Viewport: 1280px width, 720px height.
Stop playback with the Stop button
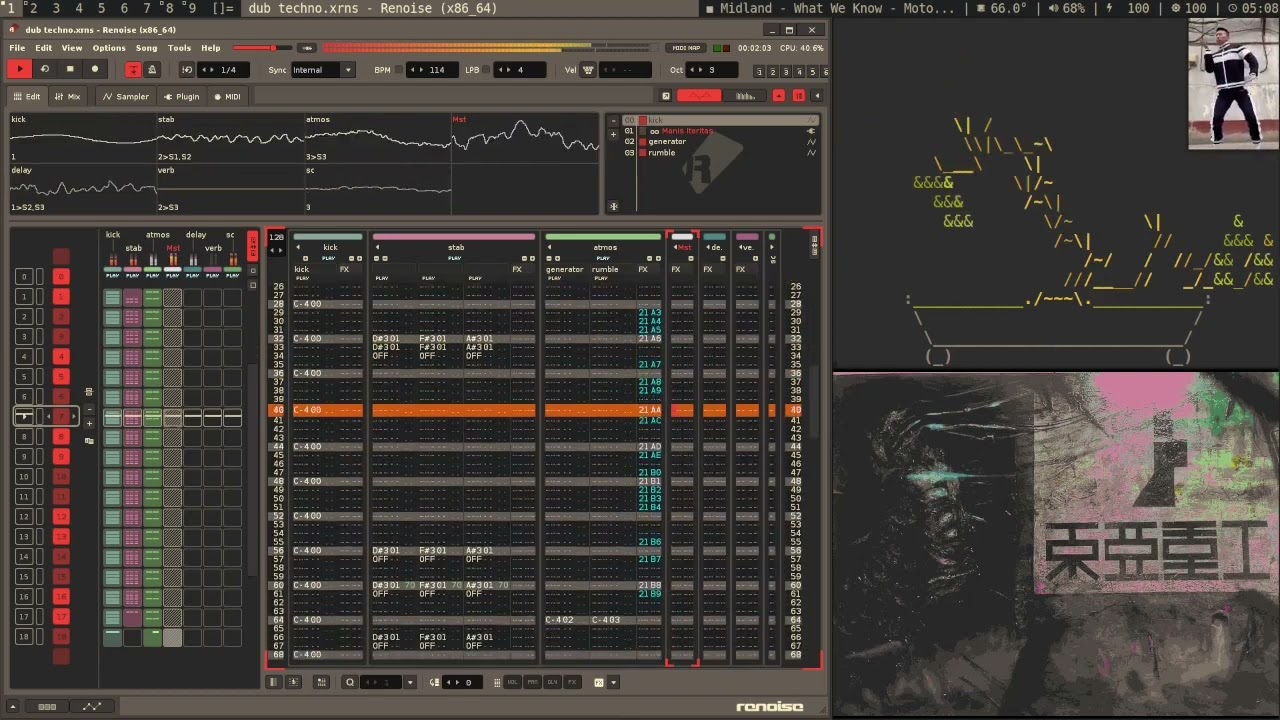click(70, 69)
